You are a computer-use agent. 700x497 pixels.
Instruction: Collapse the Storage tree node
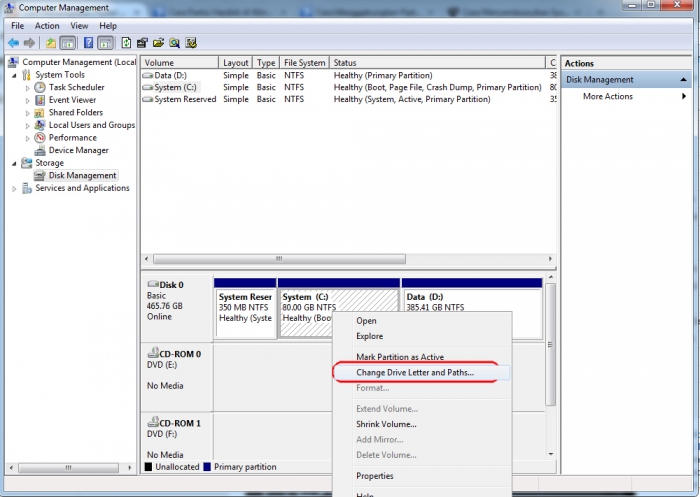point(14,163)
